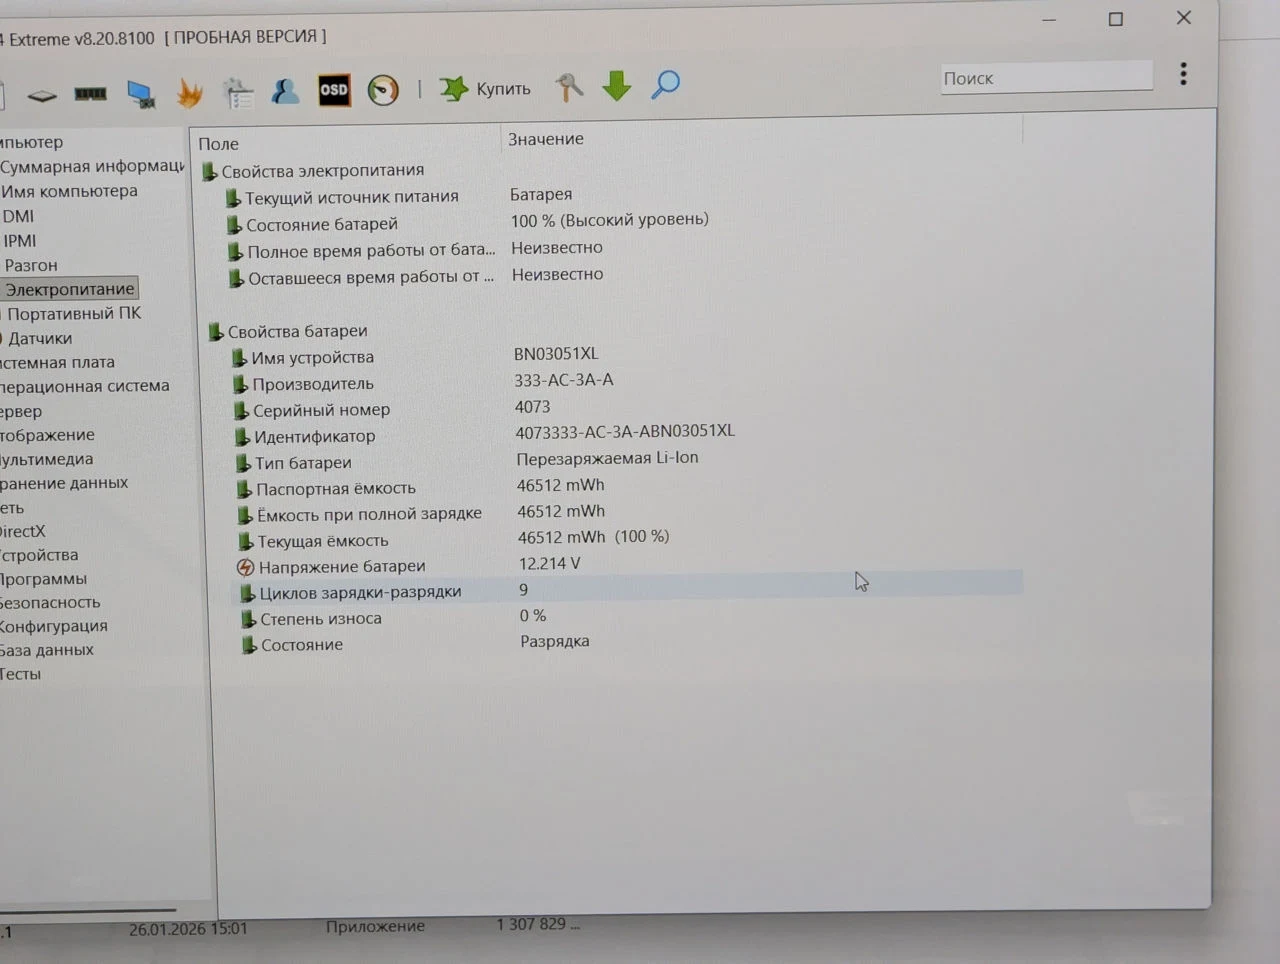
Task: Click the green download arrow icon
Action: tap(617, 86)
